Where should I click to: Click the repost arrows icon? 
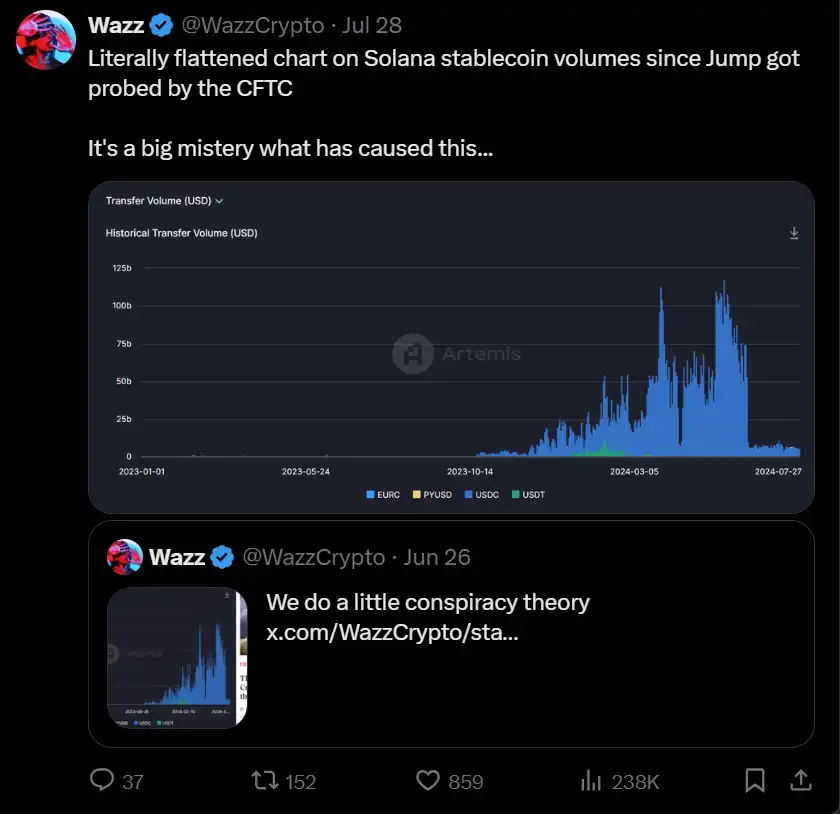[267, 780]
